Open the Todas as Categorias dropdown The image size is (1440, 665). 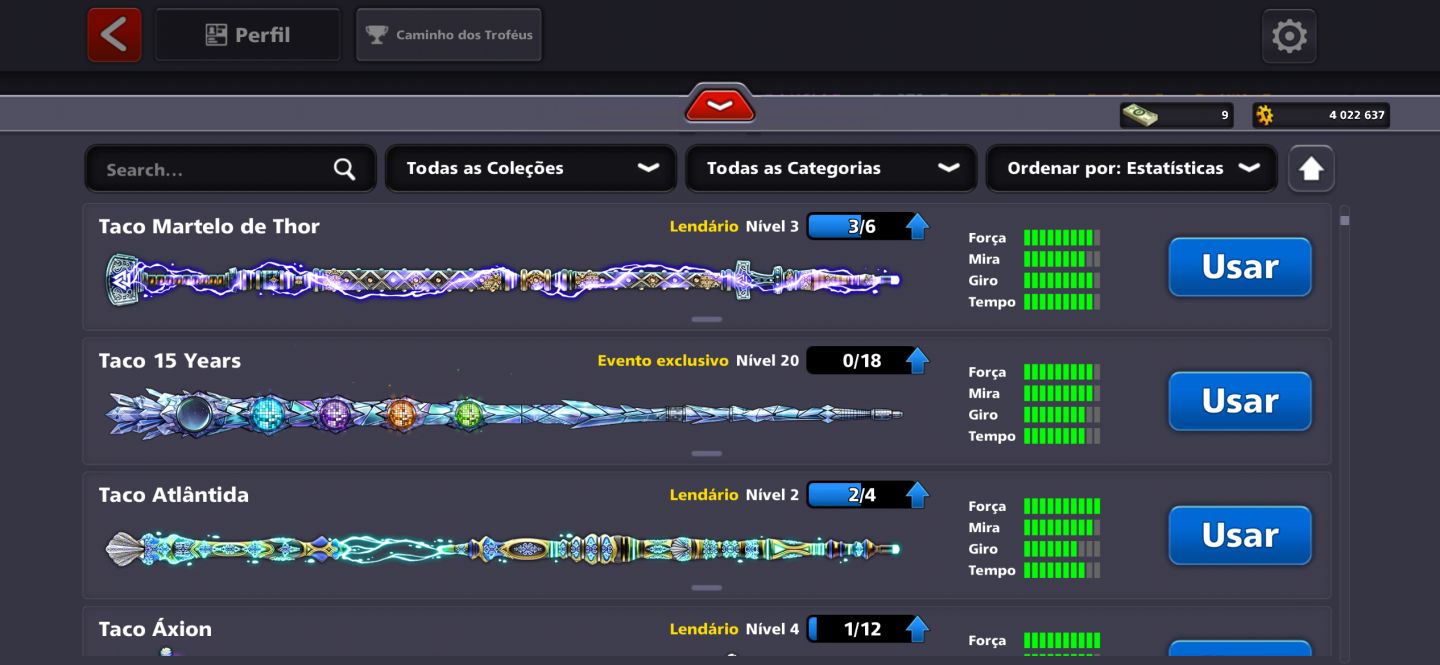[x=831, y=168]
